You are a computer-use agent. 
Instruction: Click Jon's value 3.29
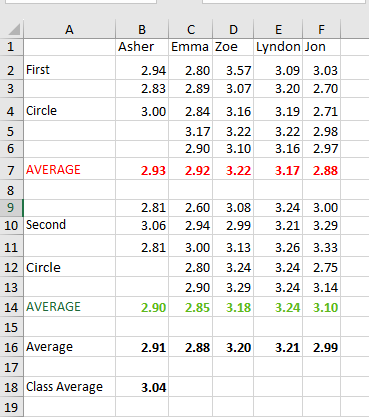click(321, 226)
